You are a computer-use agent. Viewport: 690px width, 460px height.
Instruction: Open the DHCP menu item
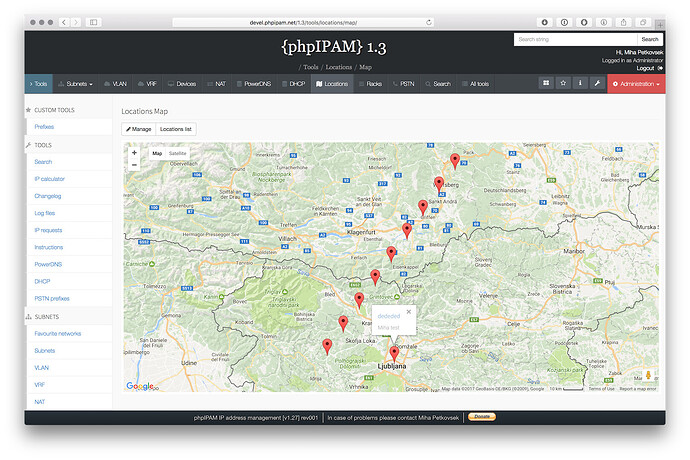[x=294, y=84]
